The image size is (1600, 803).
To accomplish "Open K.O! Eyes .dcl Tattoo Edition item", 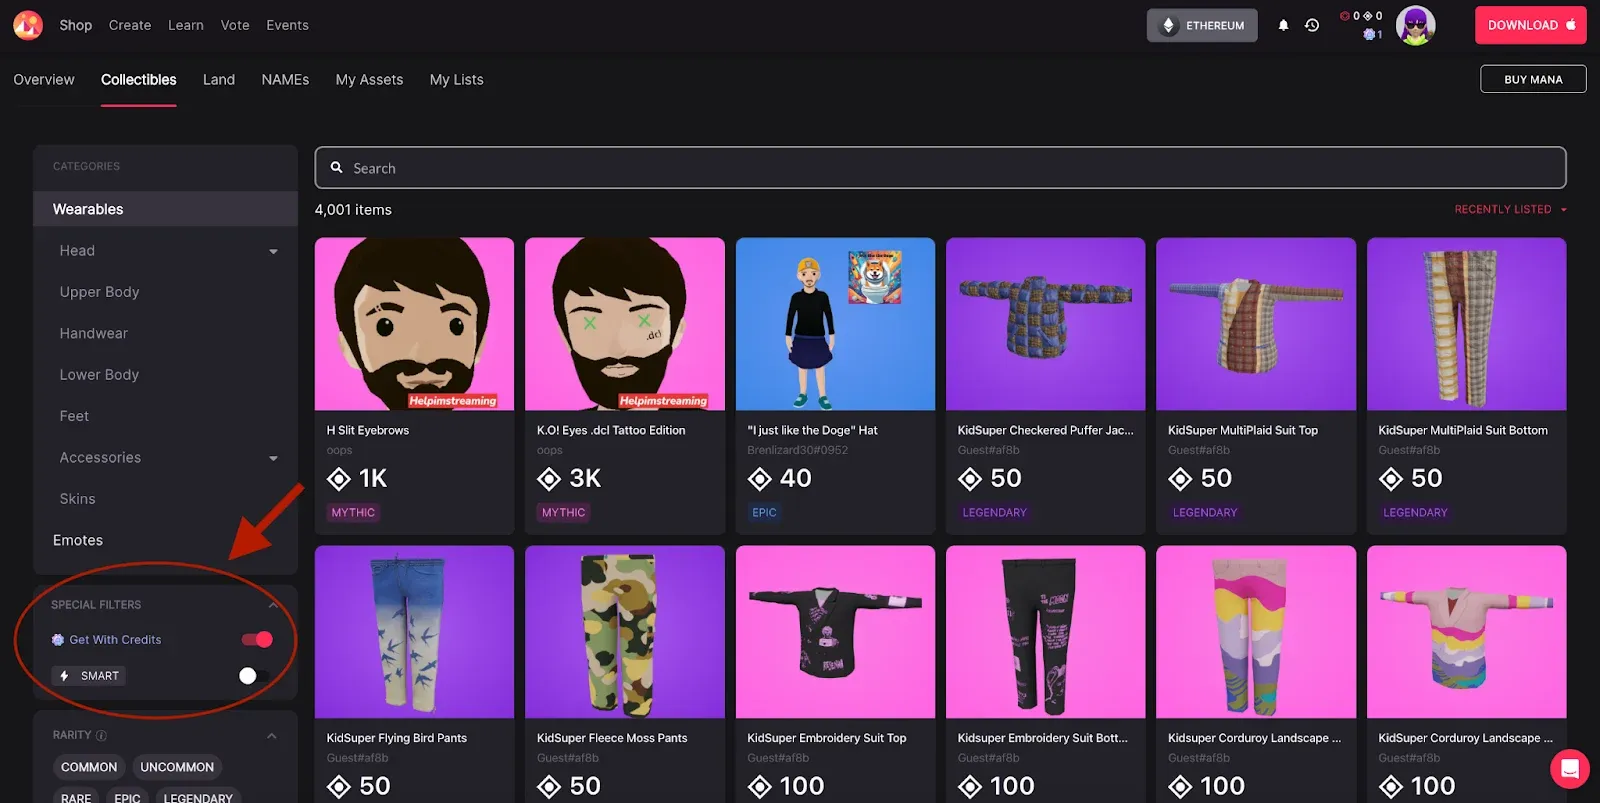I will point(625,385).
